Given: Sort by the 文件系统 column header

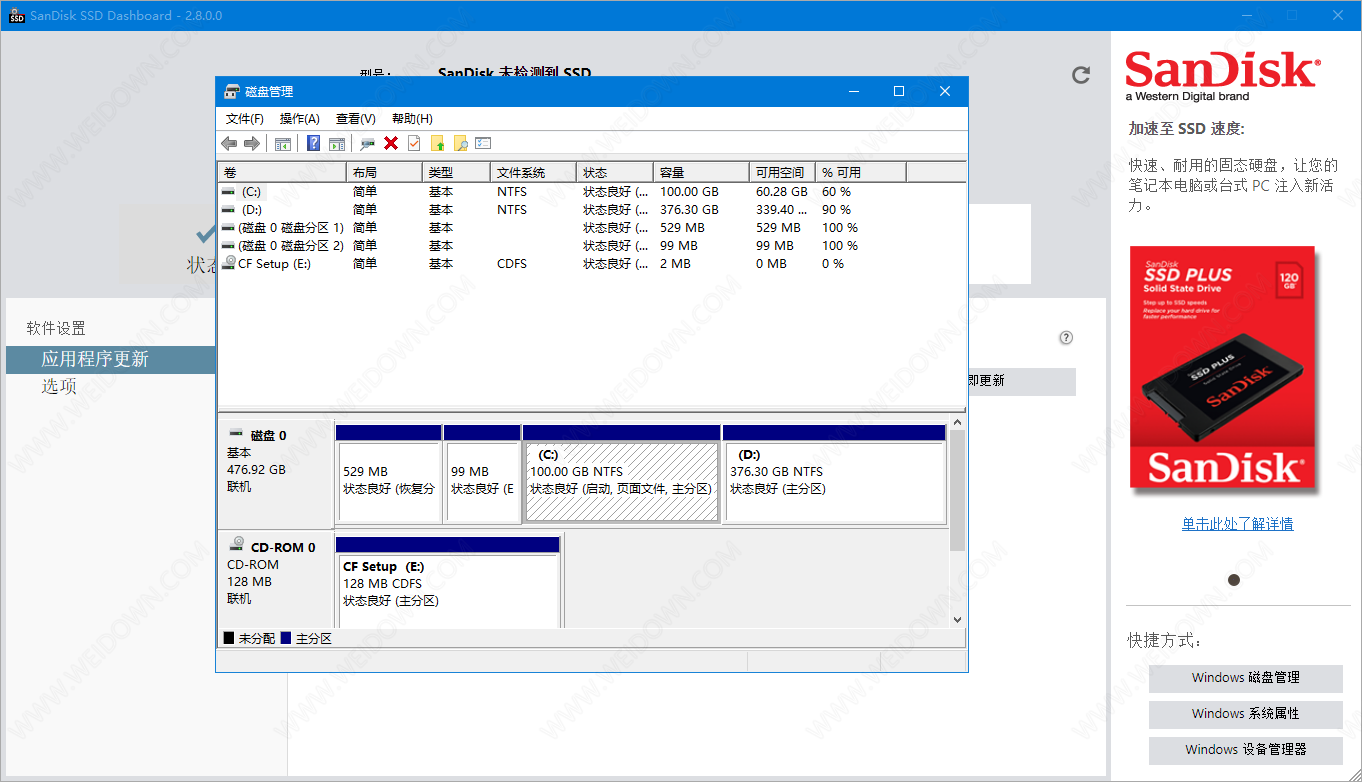Looking at the screenshot, I should pos(533,172).
